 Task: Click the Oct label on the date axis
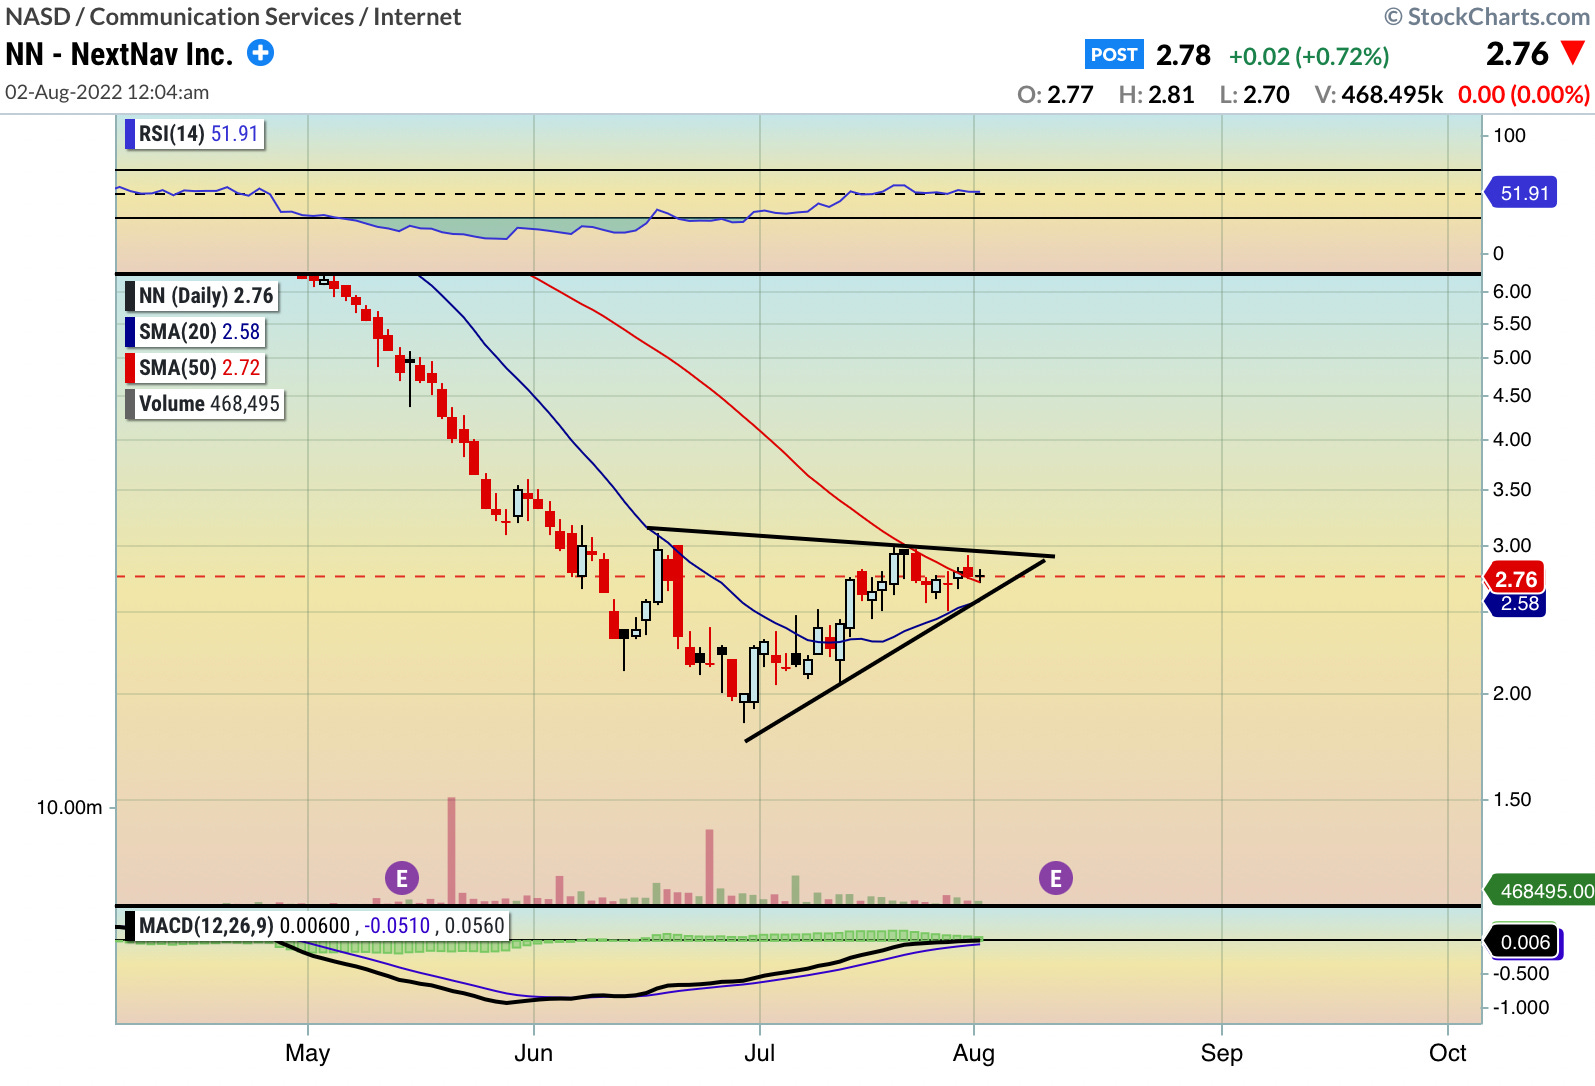(1448, 1053)
